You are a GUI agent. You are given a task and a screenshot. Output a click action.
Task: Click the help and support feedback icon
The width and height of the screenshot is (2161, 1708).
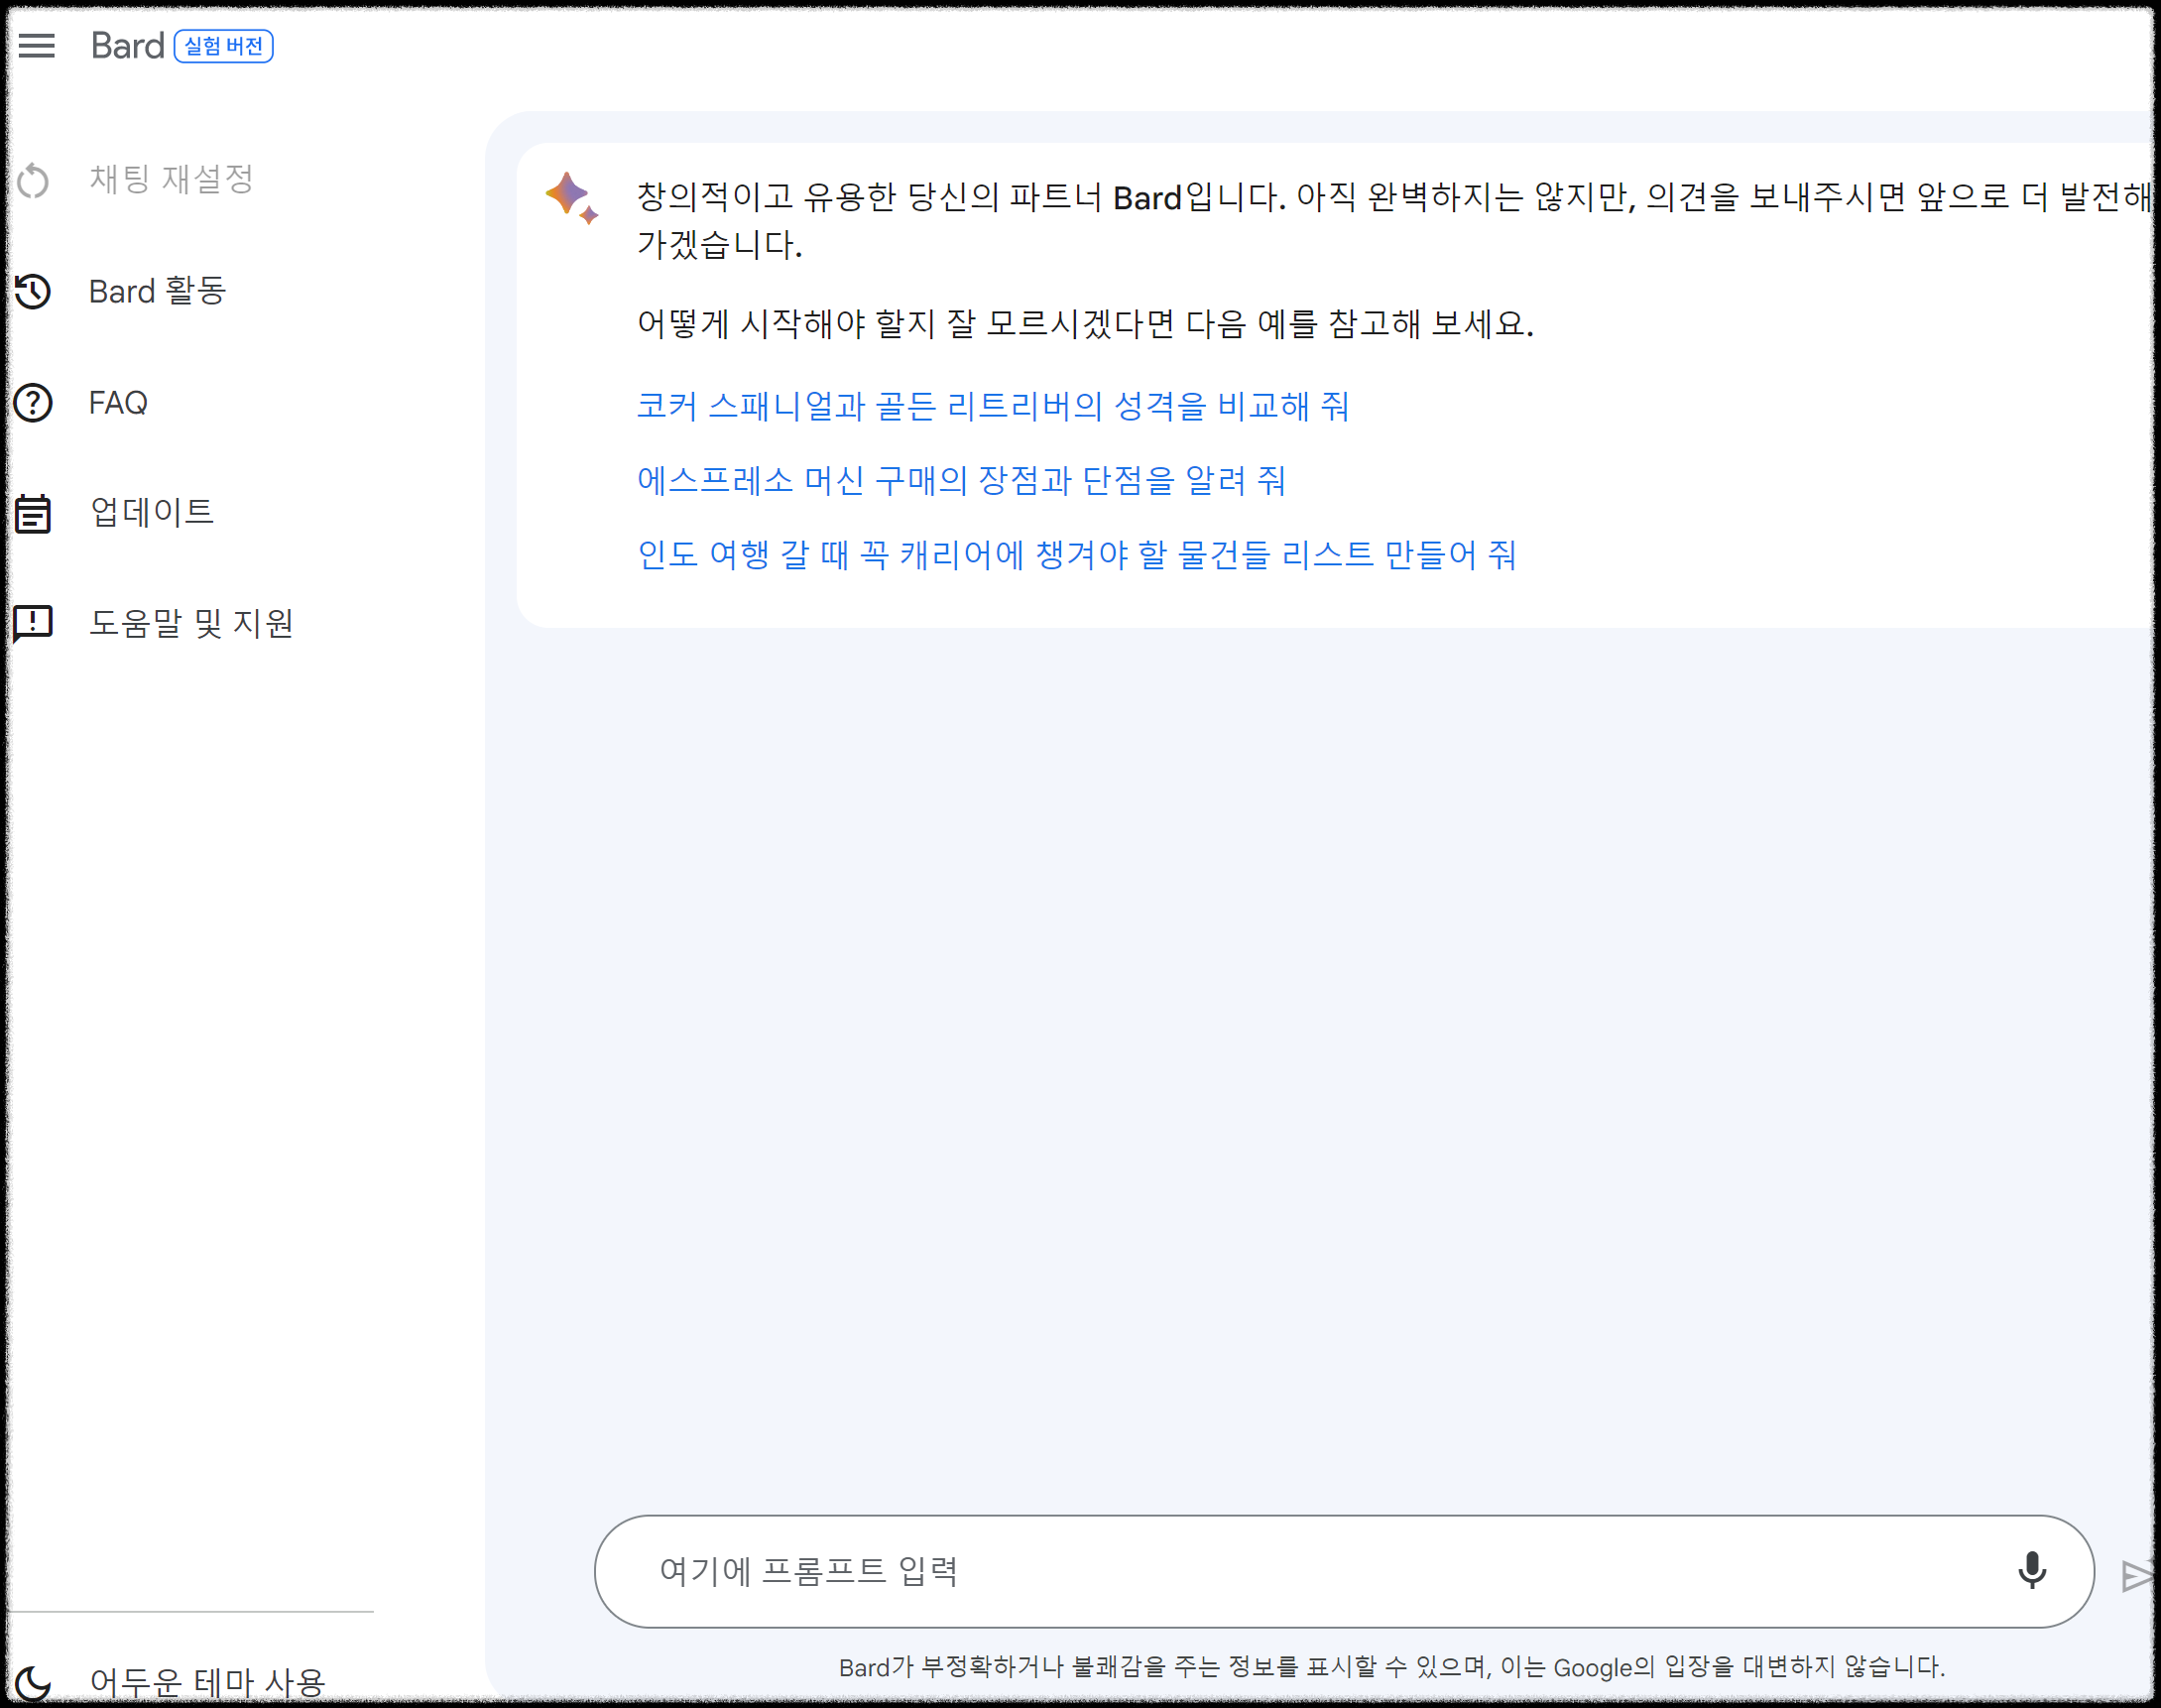[x=33, y=623]
